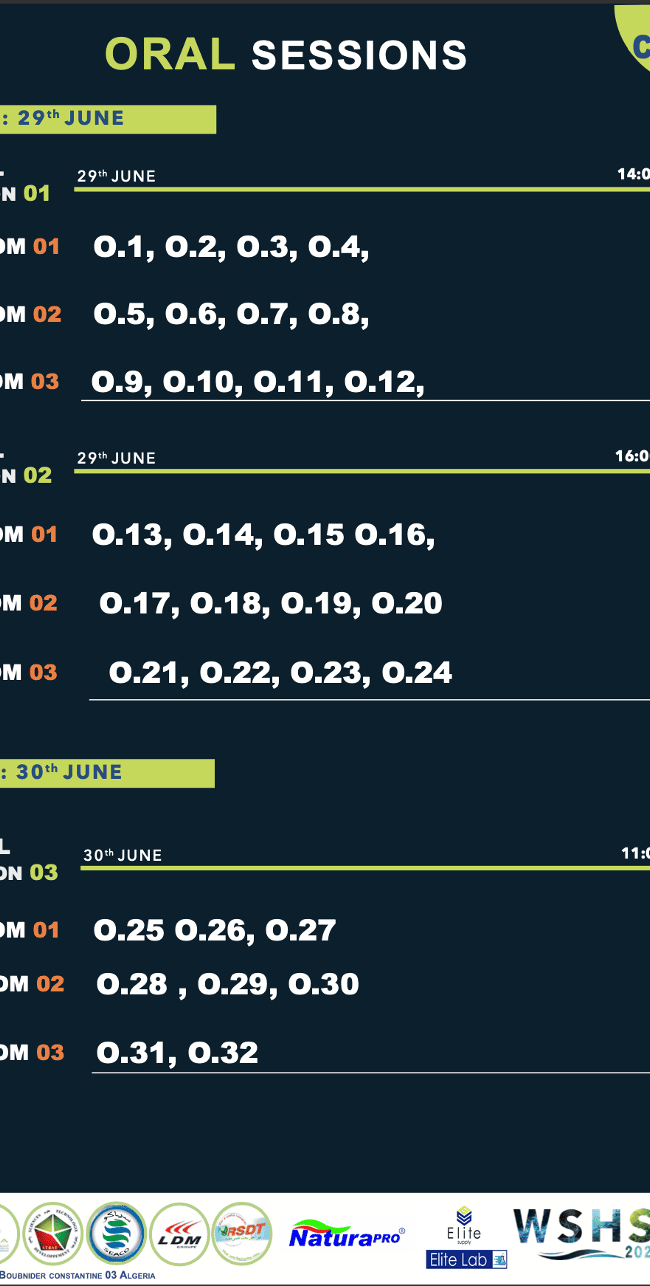Click the red star emblem logo
Screen dimensions: 650x1286
pyautogui.click(x=53, y=1235)
